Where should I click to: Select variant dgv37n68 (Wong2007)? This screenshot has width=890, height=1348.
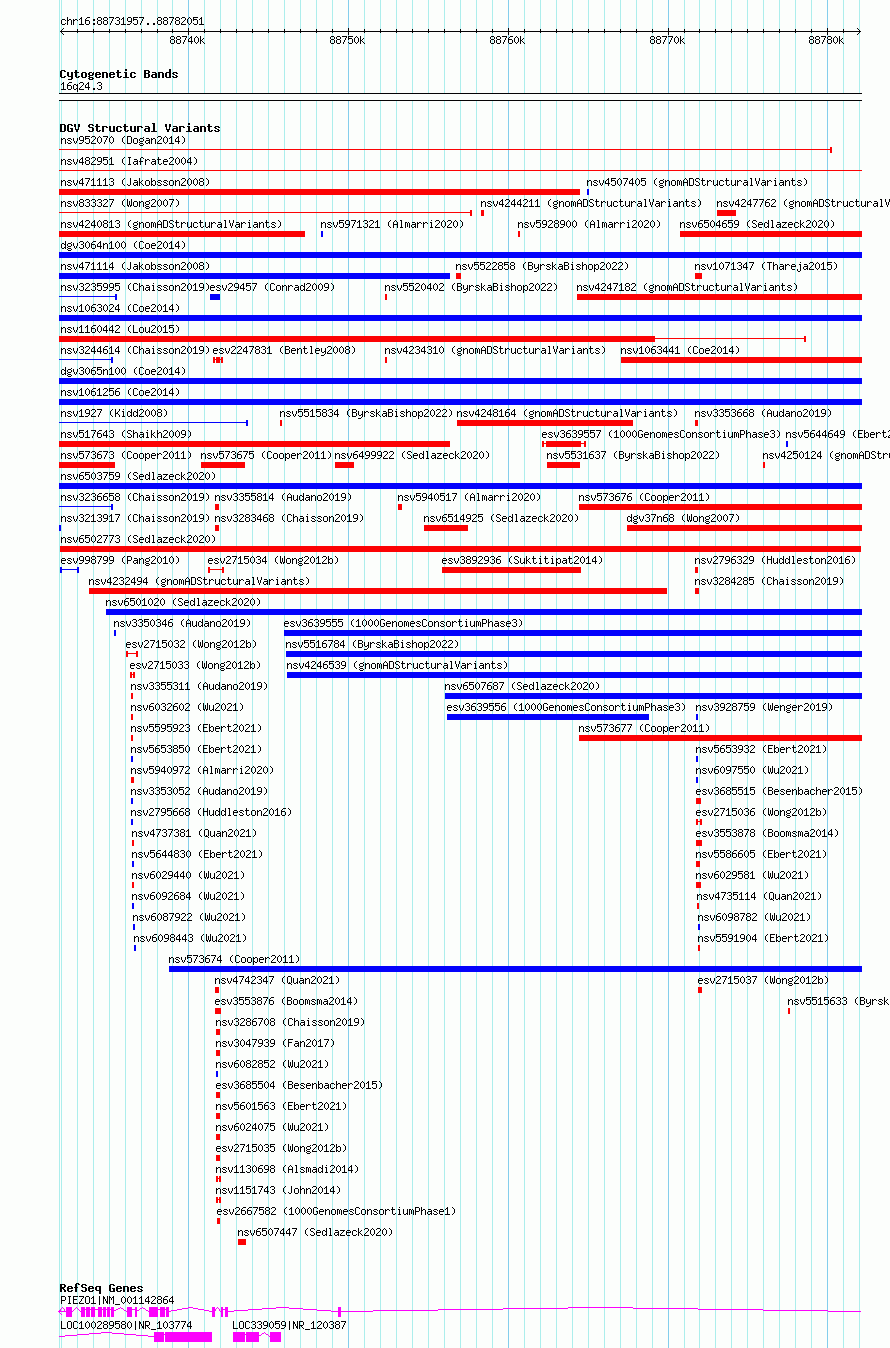[683, 518]
